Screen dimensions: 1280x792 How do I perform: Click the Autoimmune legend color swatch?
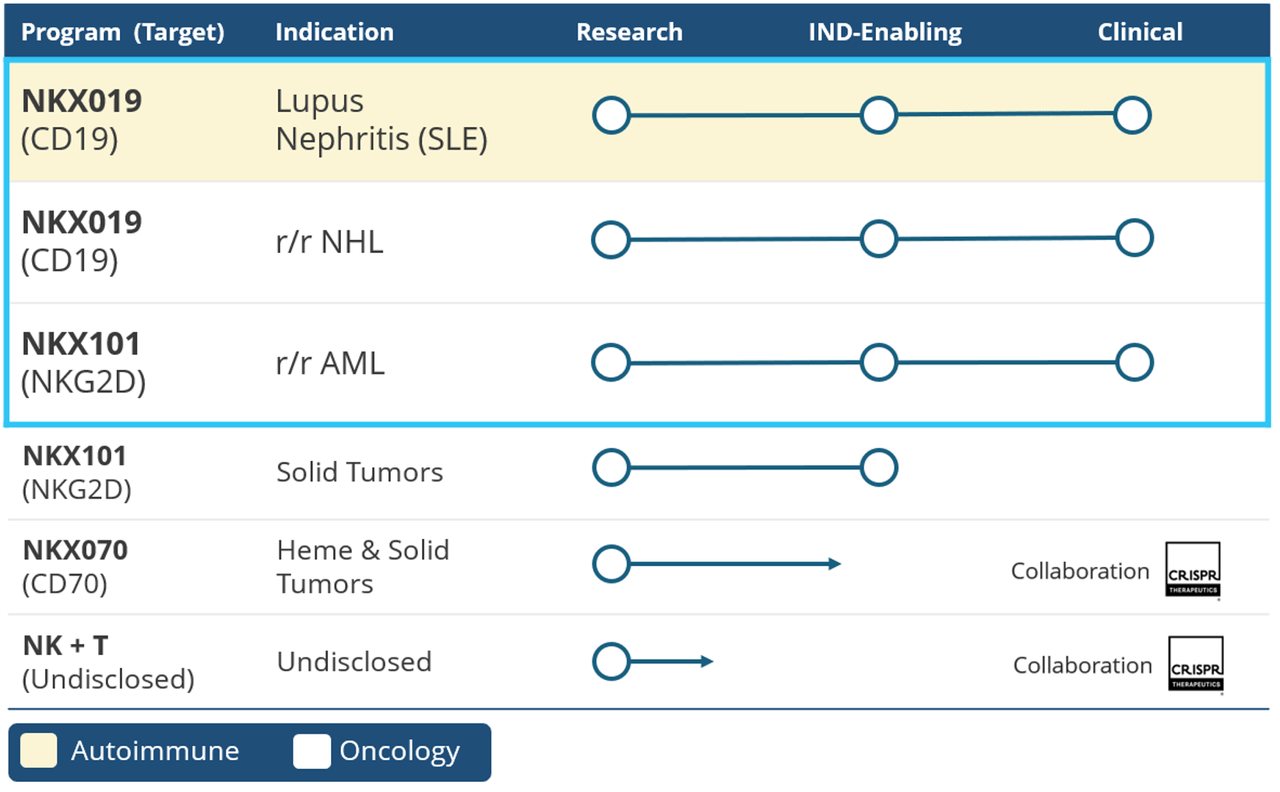point(39,751)
